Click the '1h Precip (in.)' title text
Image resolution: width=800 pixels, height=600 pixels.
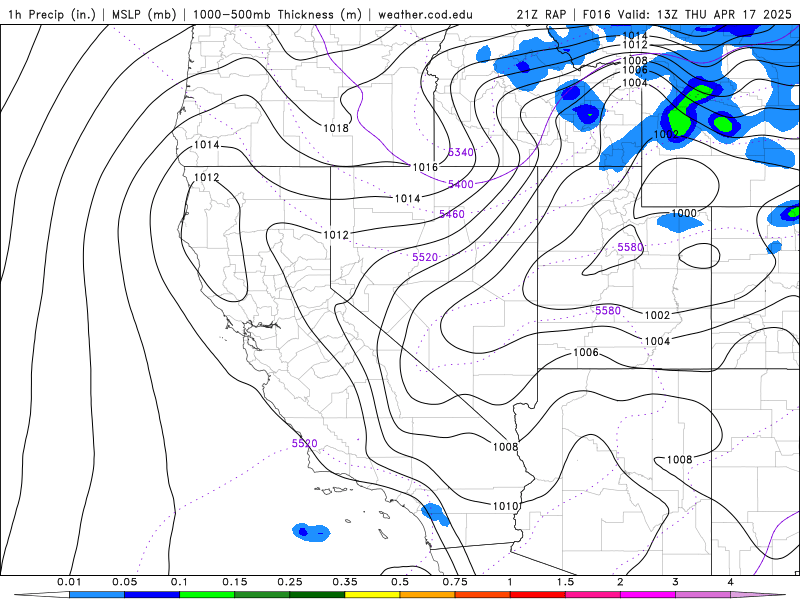(52, 14)
